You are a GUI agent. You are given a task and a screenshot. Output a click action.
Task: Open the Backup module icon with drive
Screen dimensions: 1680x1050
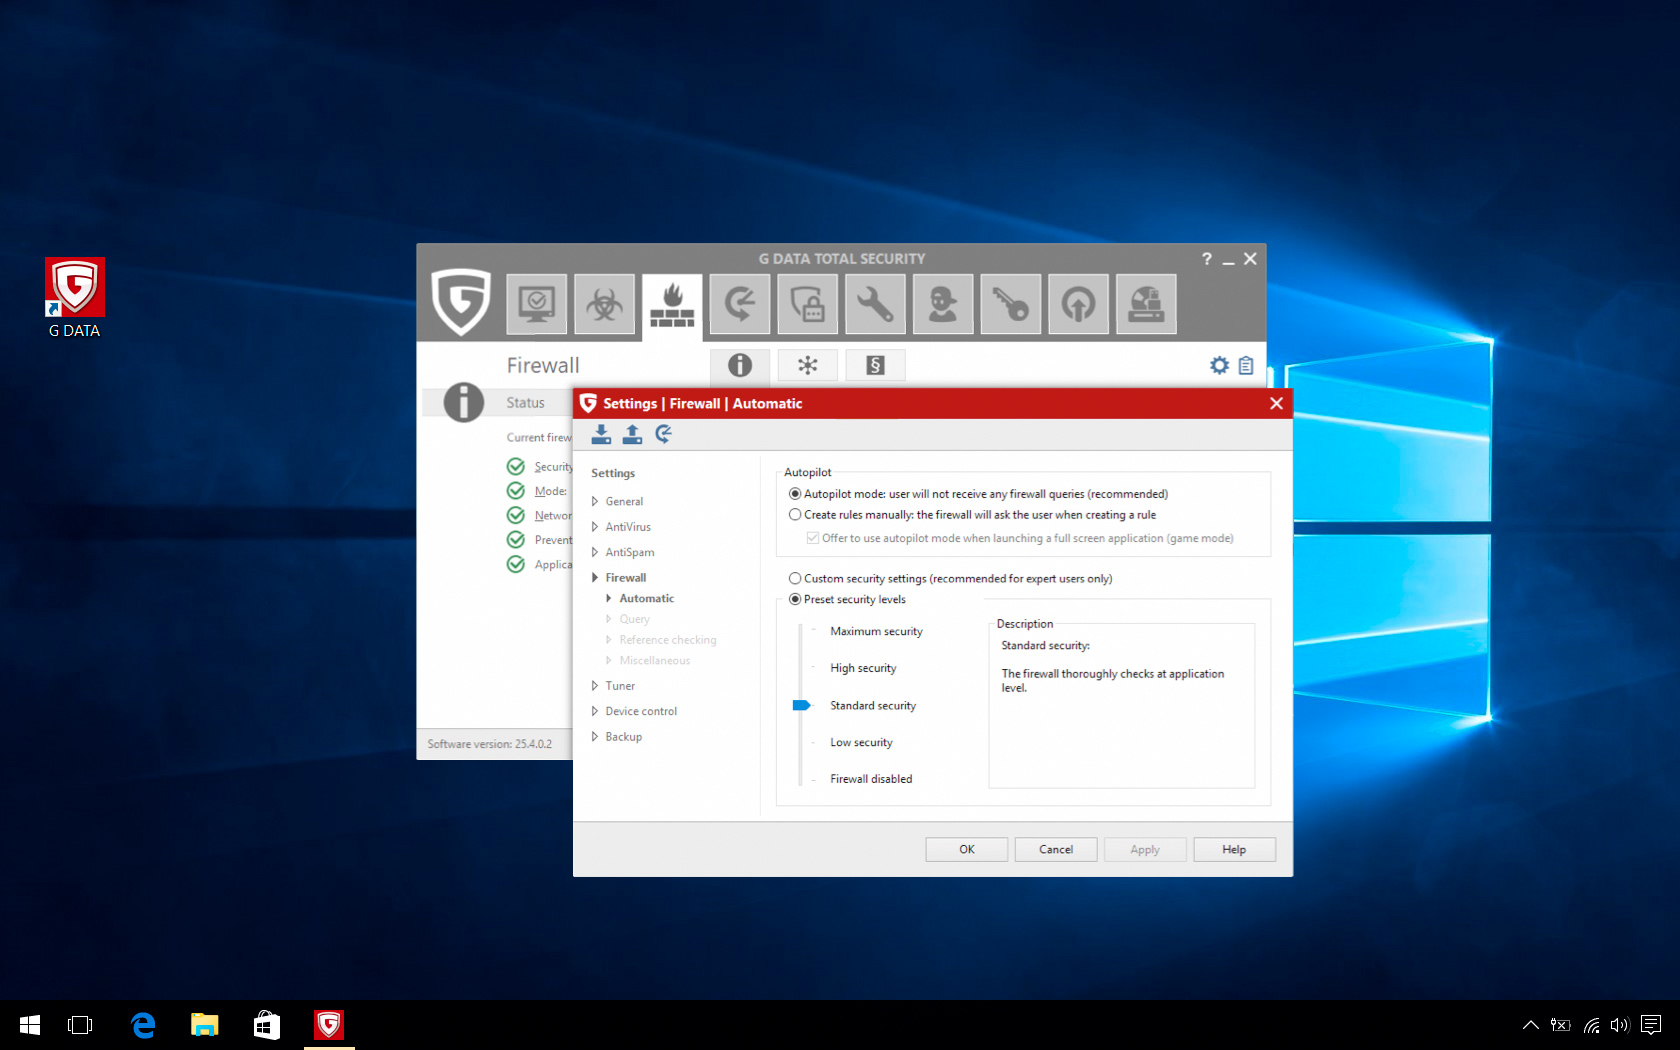point(1146,304)
